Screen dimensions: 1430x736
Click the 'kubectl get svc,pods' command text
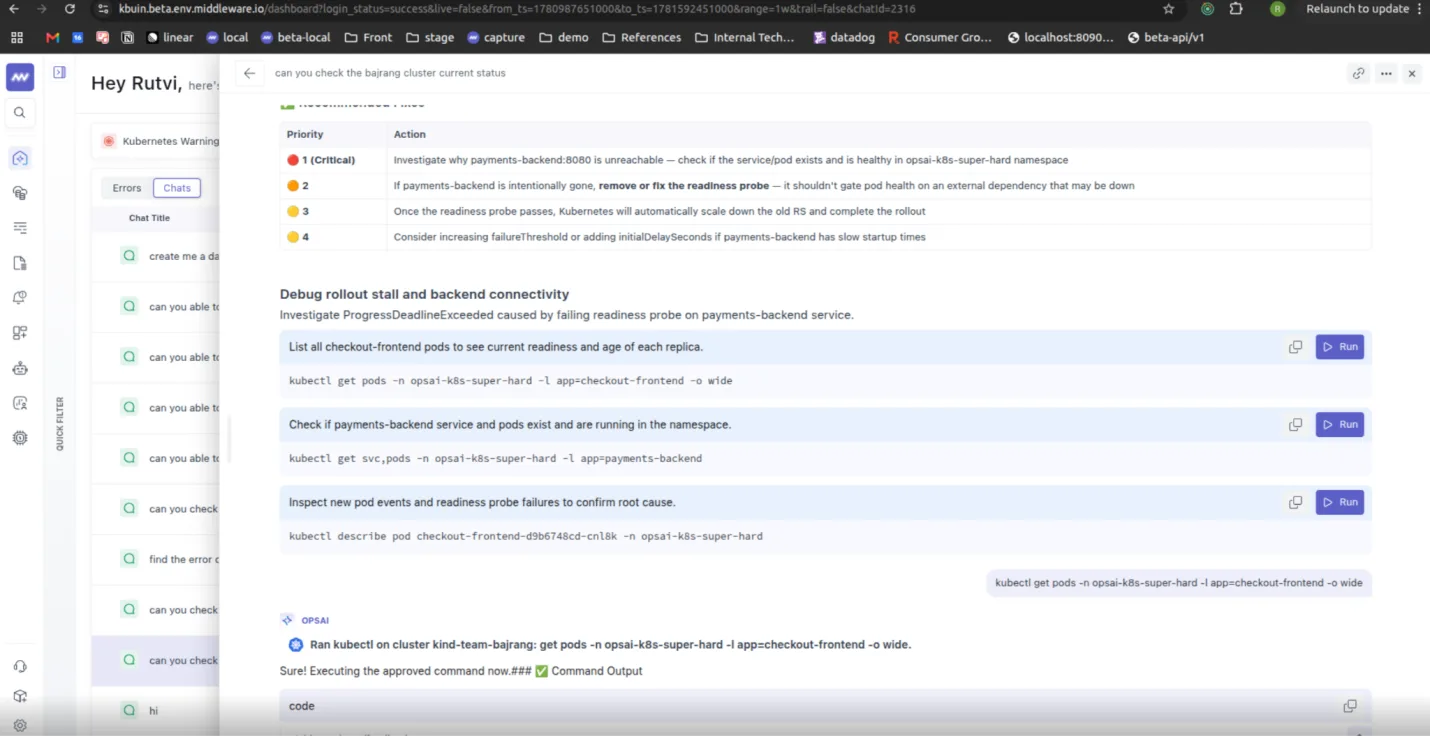coord(495,459)
